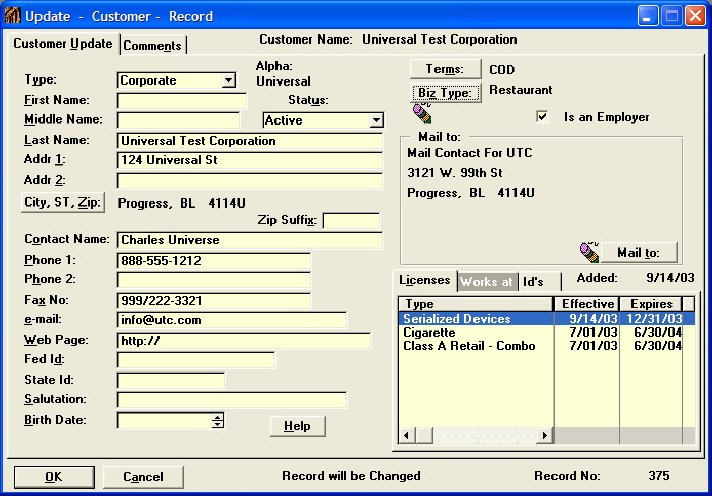Expand the Status dropdown showing Active

click(x=376, y=121)
